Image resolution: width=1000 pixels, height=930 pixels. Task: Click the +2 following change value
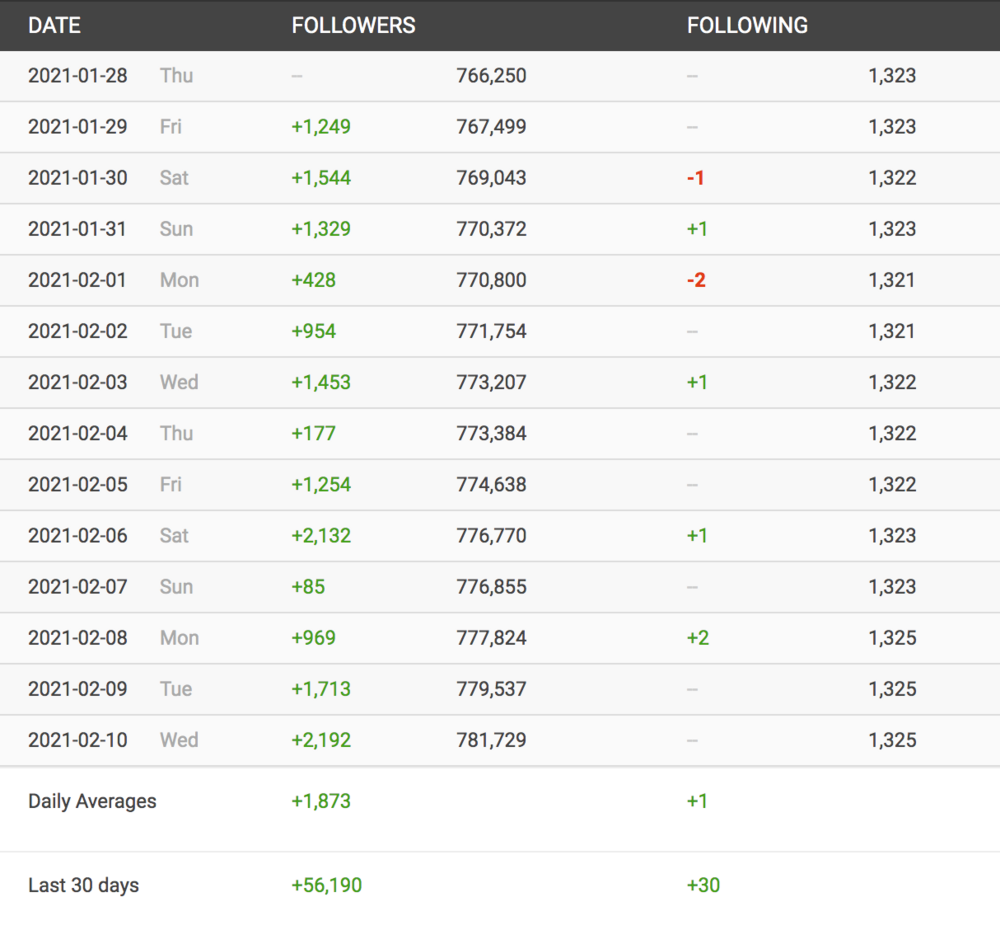point(698,637)
